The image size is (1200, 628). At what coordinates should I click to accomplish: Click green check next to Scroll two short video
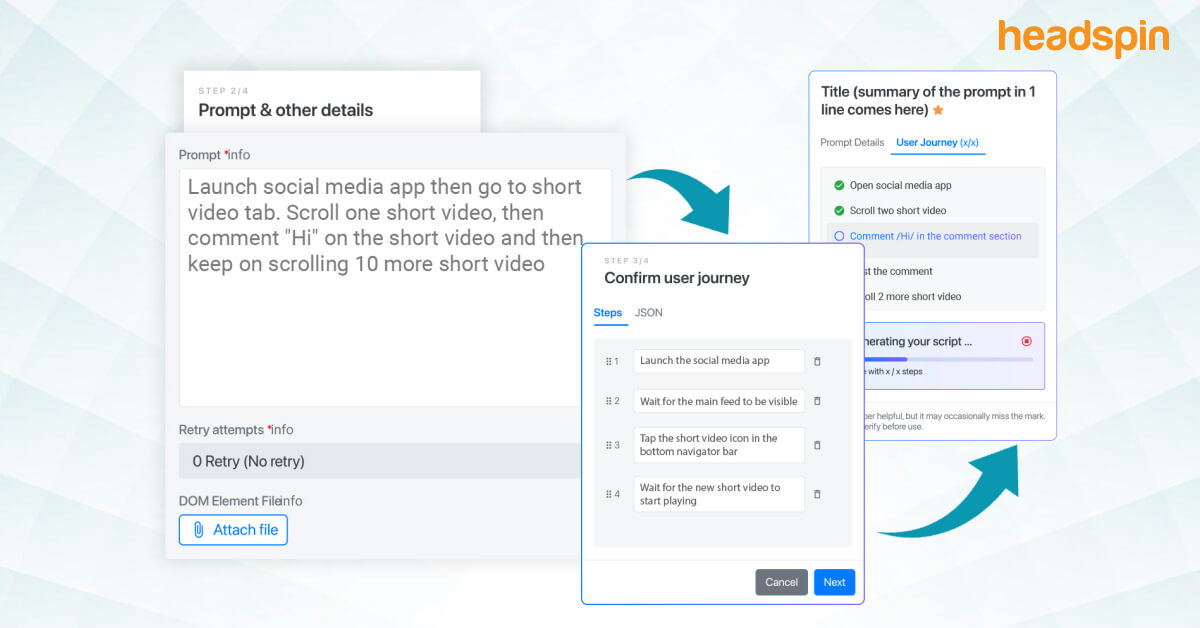[x=839, y=210]
